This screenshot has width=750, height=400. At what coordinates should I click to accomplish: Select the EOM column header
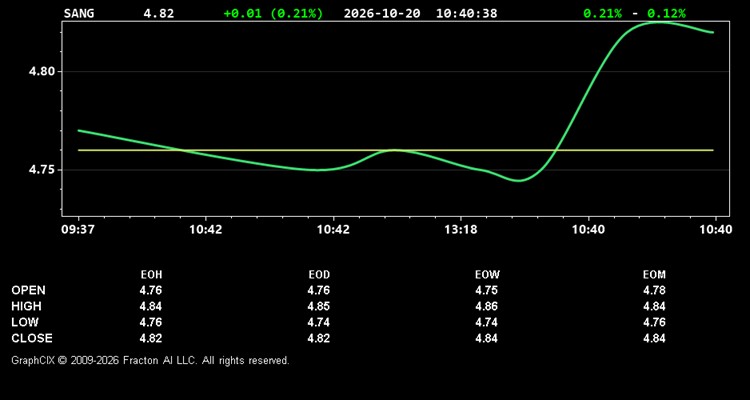654,275
